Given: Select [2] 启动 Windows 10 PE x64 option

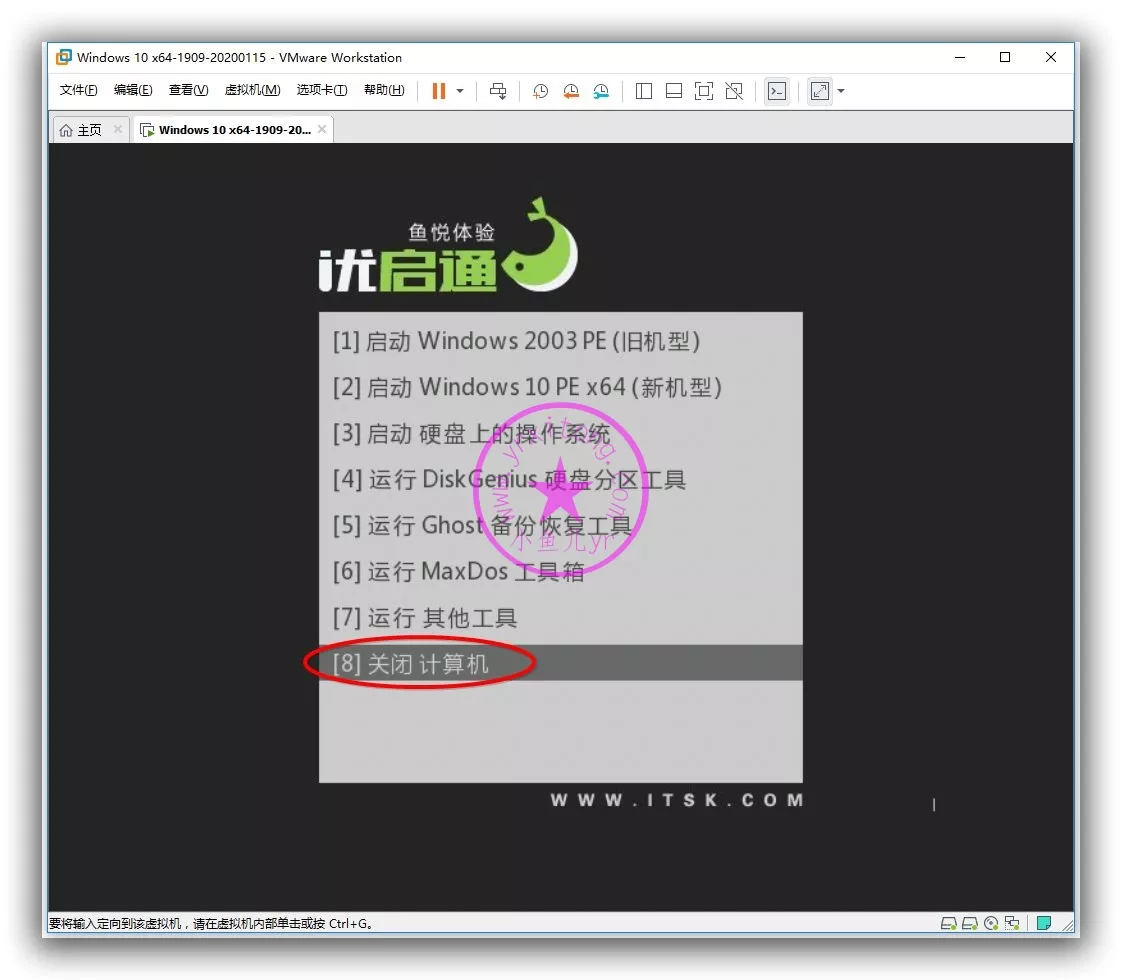Looking at the screenshot, I should click(x=527, y=387).
